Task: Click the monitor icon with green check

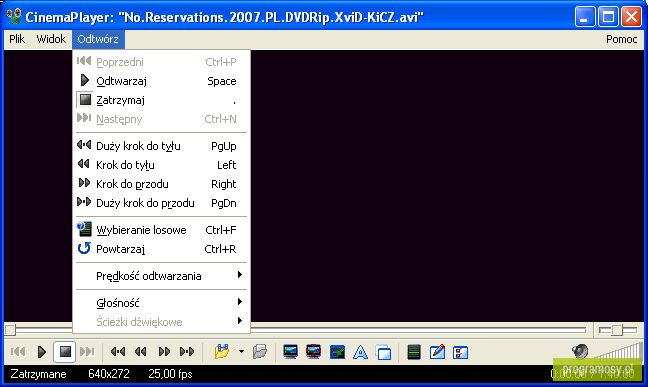Action: (x=337, y=352)
